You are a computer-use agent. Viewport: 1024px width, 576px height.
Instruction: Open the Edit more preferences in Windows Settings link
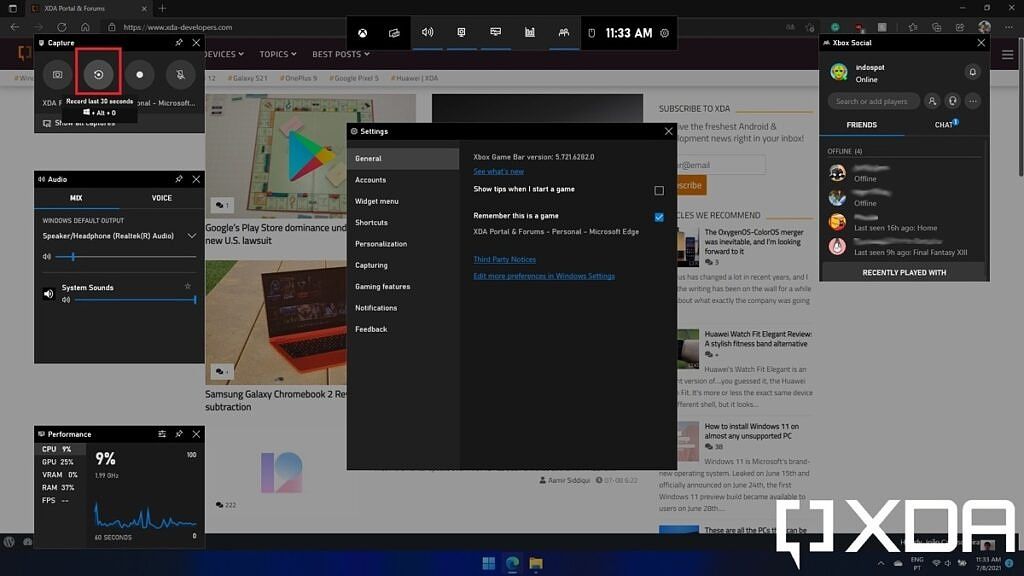click(x=545, y=275)
